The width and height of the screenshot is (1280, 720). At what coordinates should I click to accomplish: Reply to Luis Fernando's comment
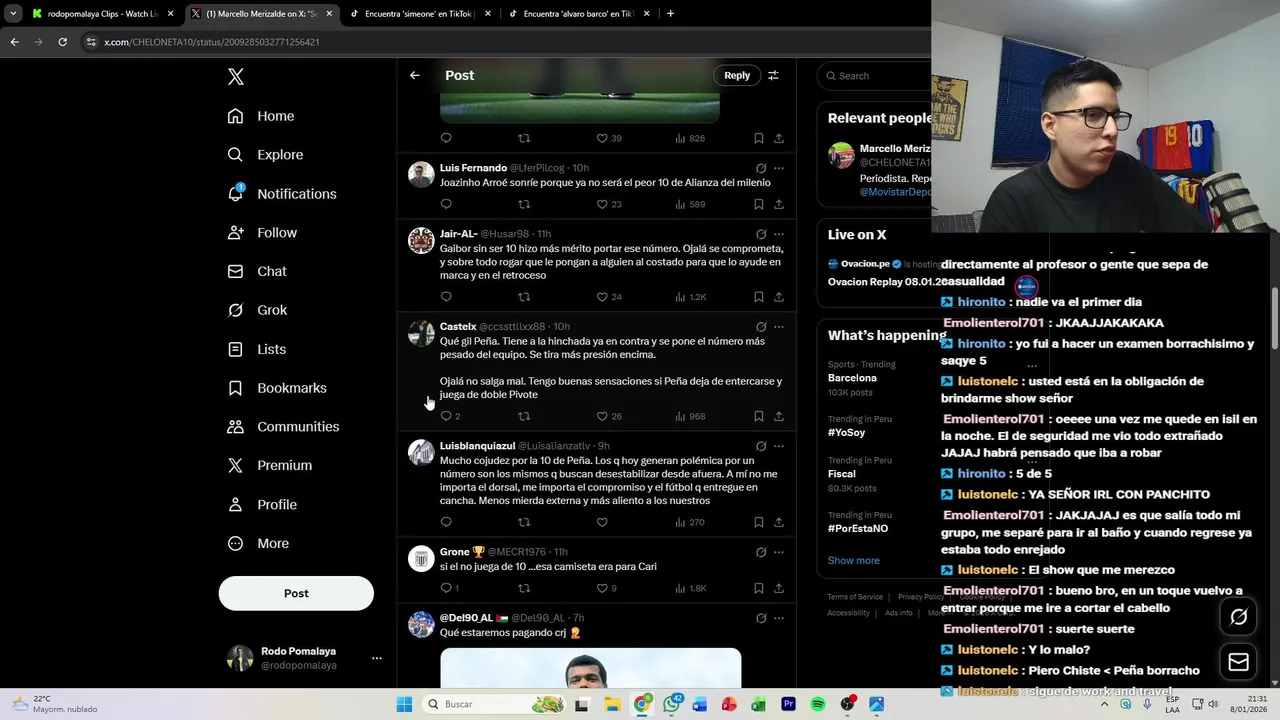pyautogui.click(x=446, y=204)
